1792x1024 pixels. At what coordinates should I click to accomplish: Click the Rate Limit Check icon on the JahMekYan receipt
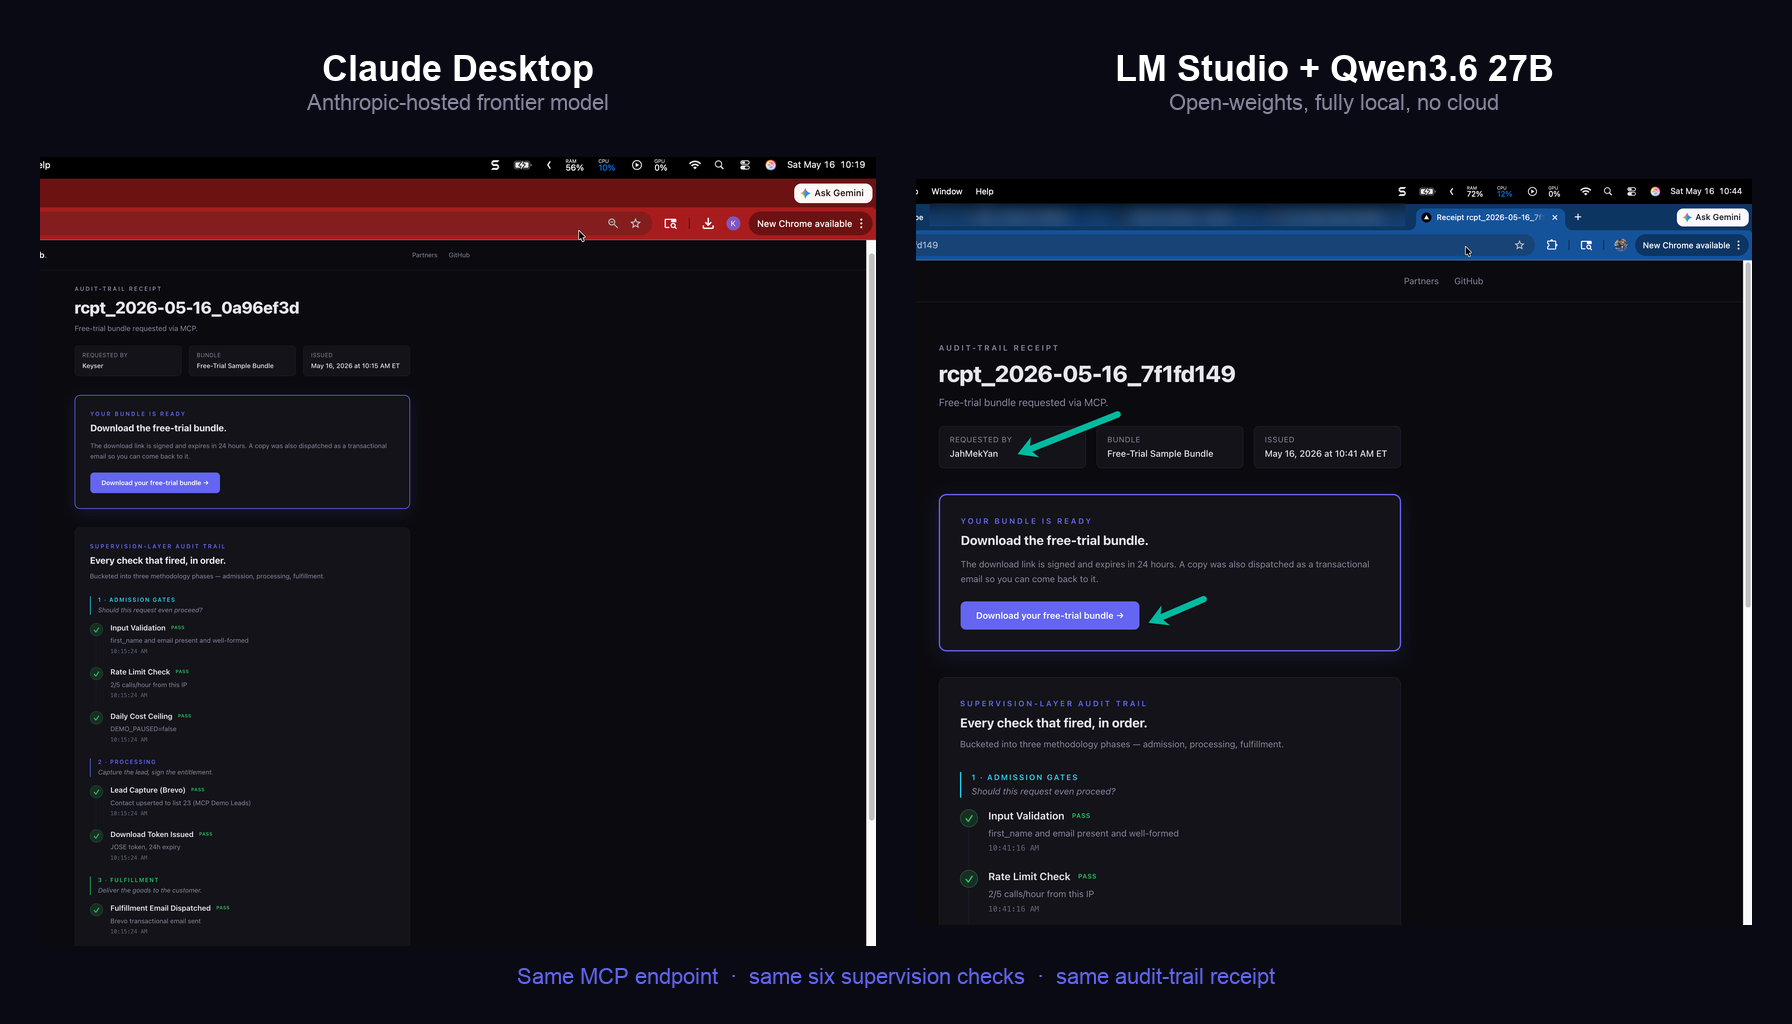[x=969, y=879]
